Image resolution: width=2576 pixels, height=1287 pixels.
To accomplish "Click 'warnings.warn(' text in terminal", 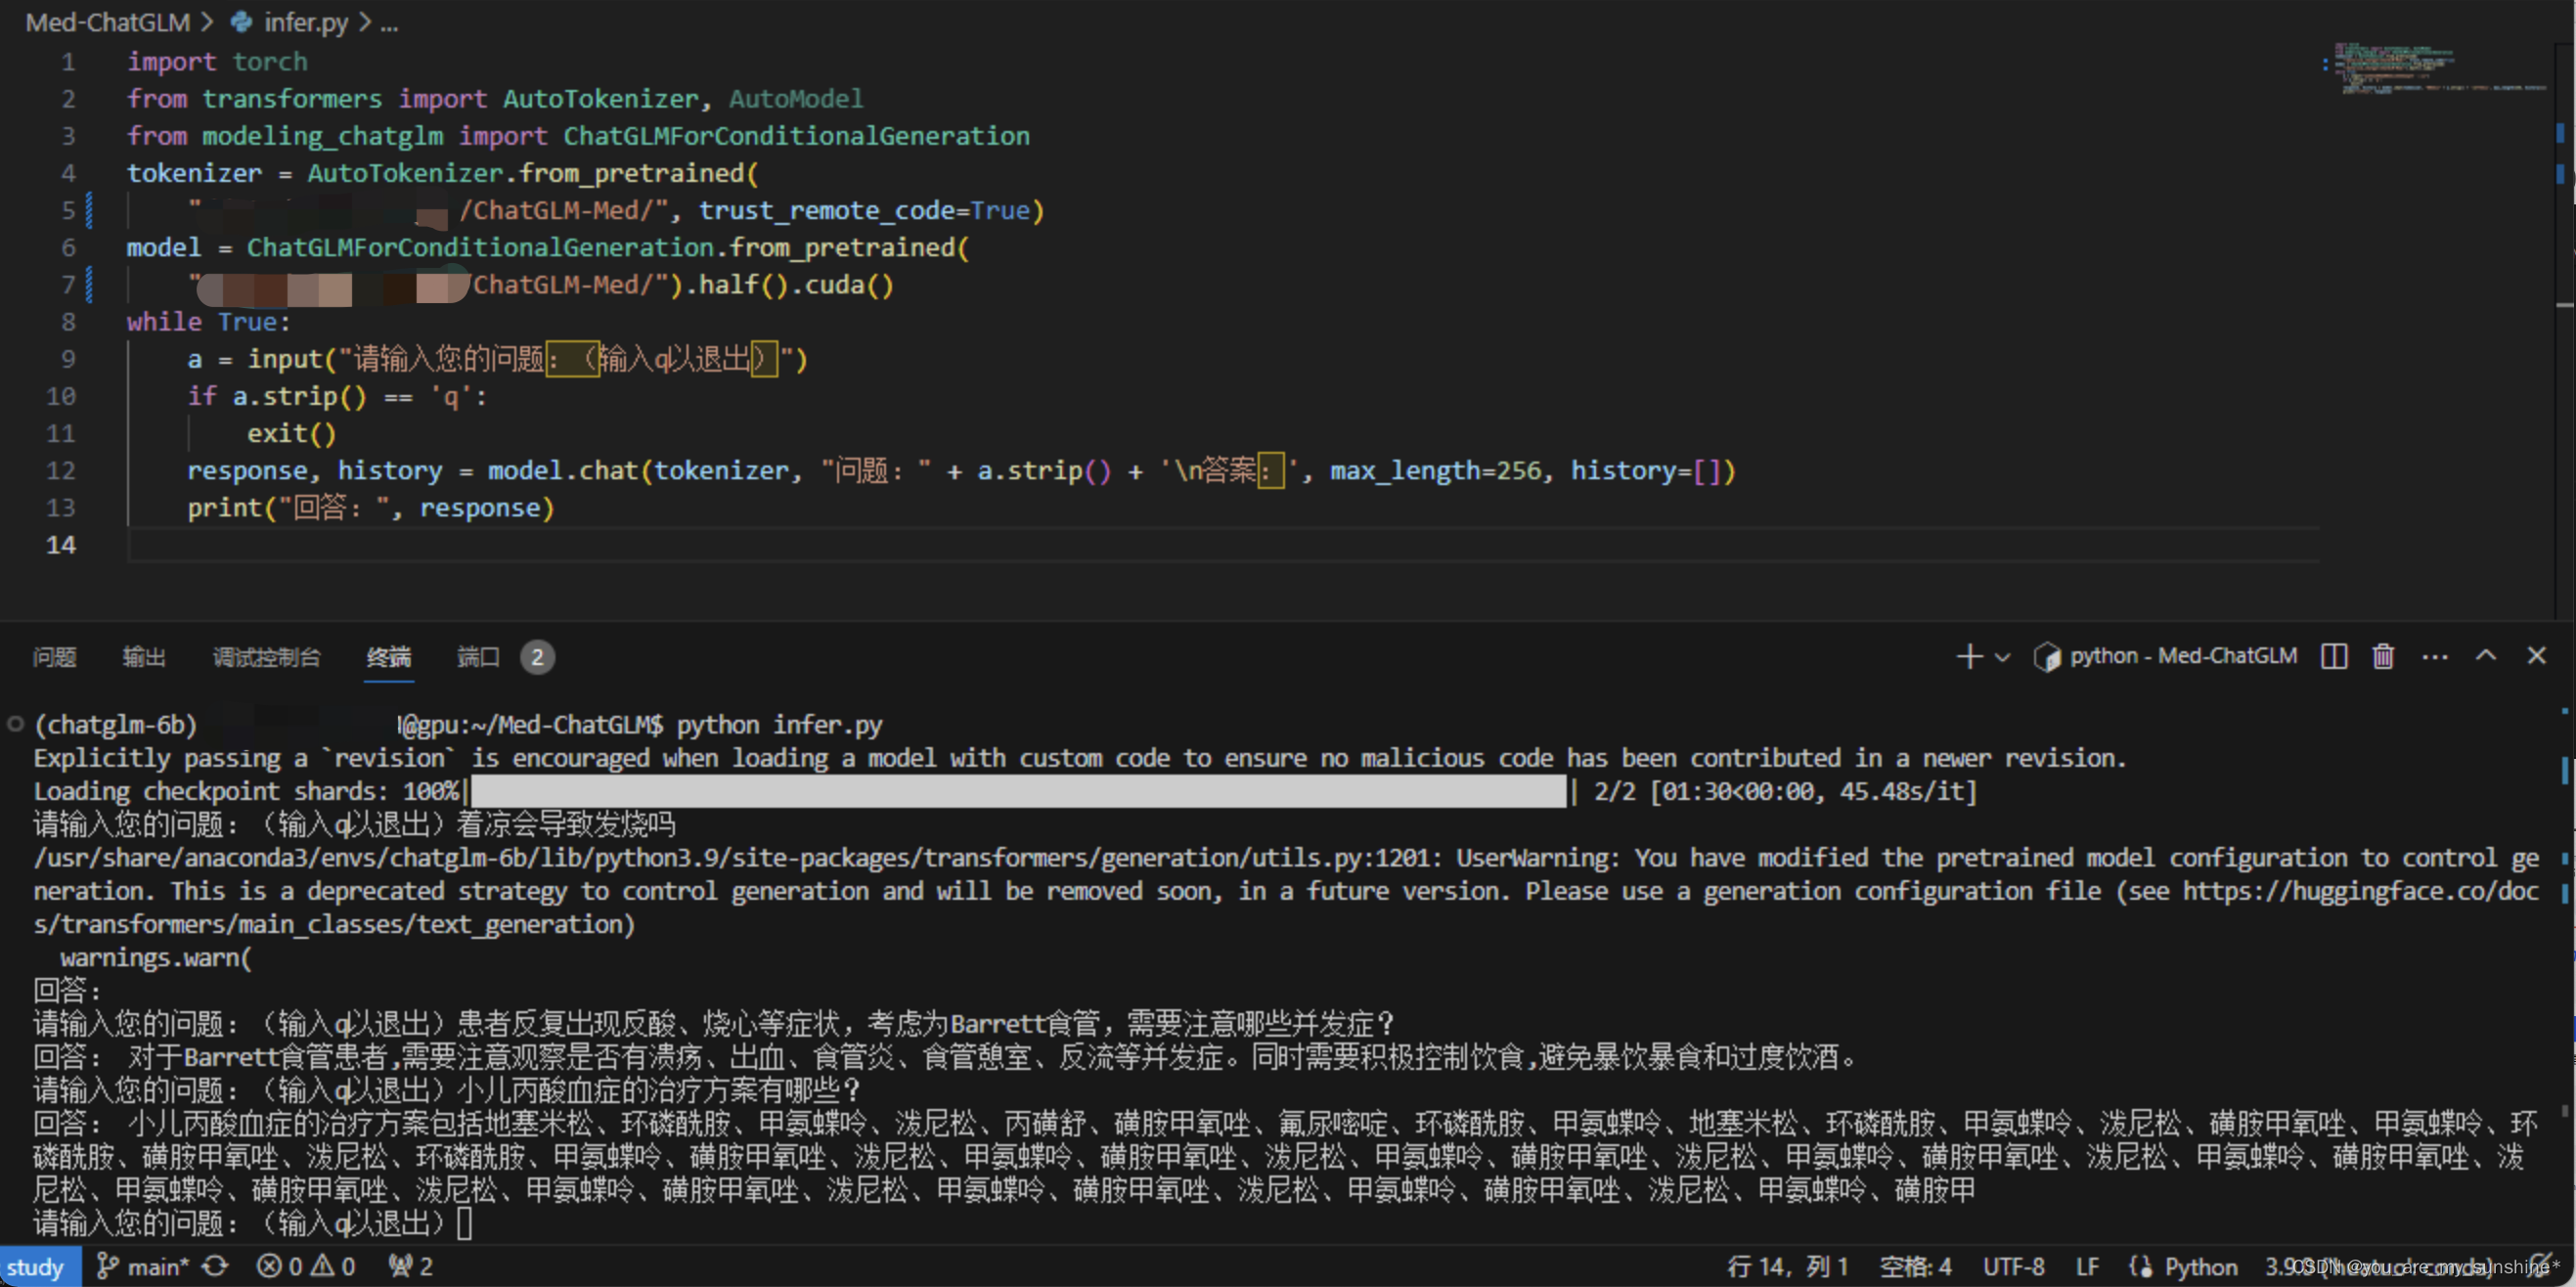I will pyautogui.click(x=156, y=958).
